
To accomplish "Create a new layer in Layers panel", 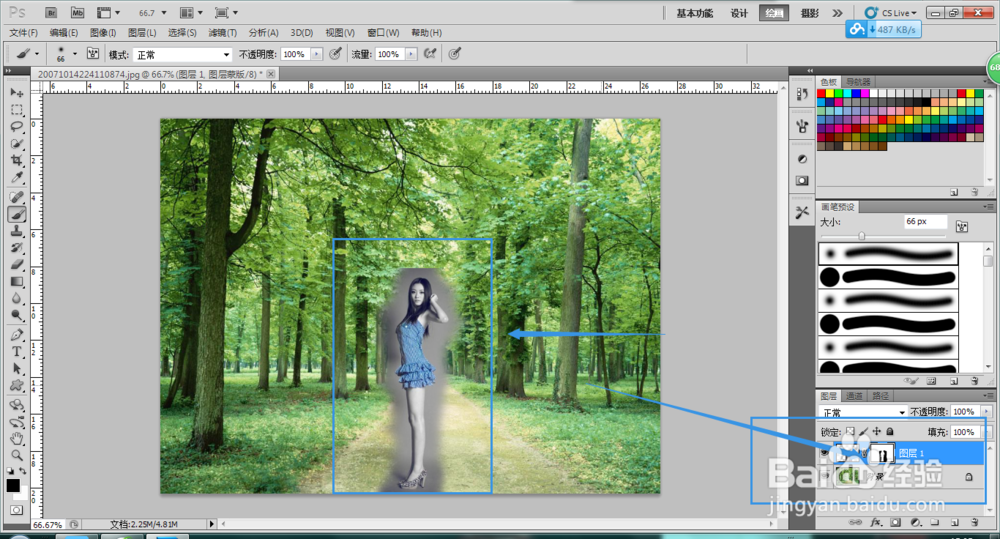I will (955, 522).
